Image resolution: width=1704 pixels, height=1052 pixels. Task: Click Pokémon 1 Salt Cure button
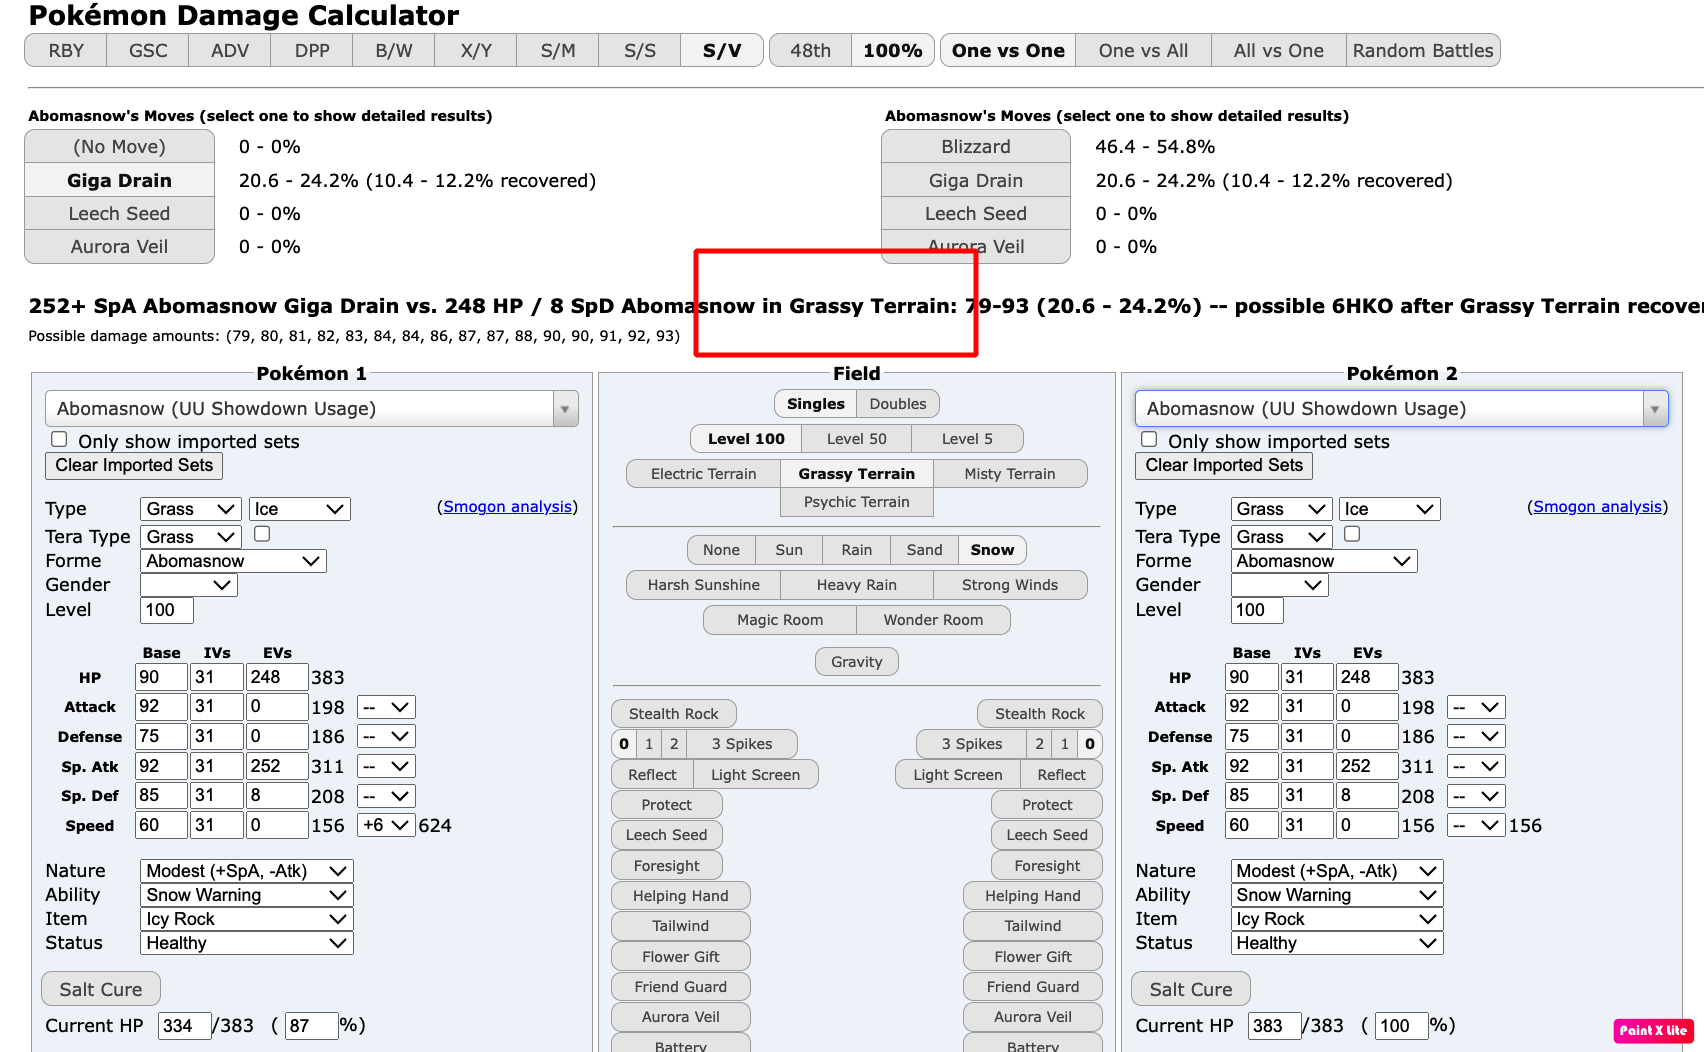(x=101, y=989)
